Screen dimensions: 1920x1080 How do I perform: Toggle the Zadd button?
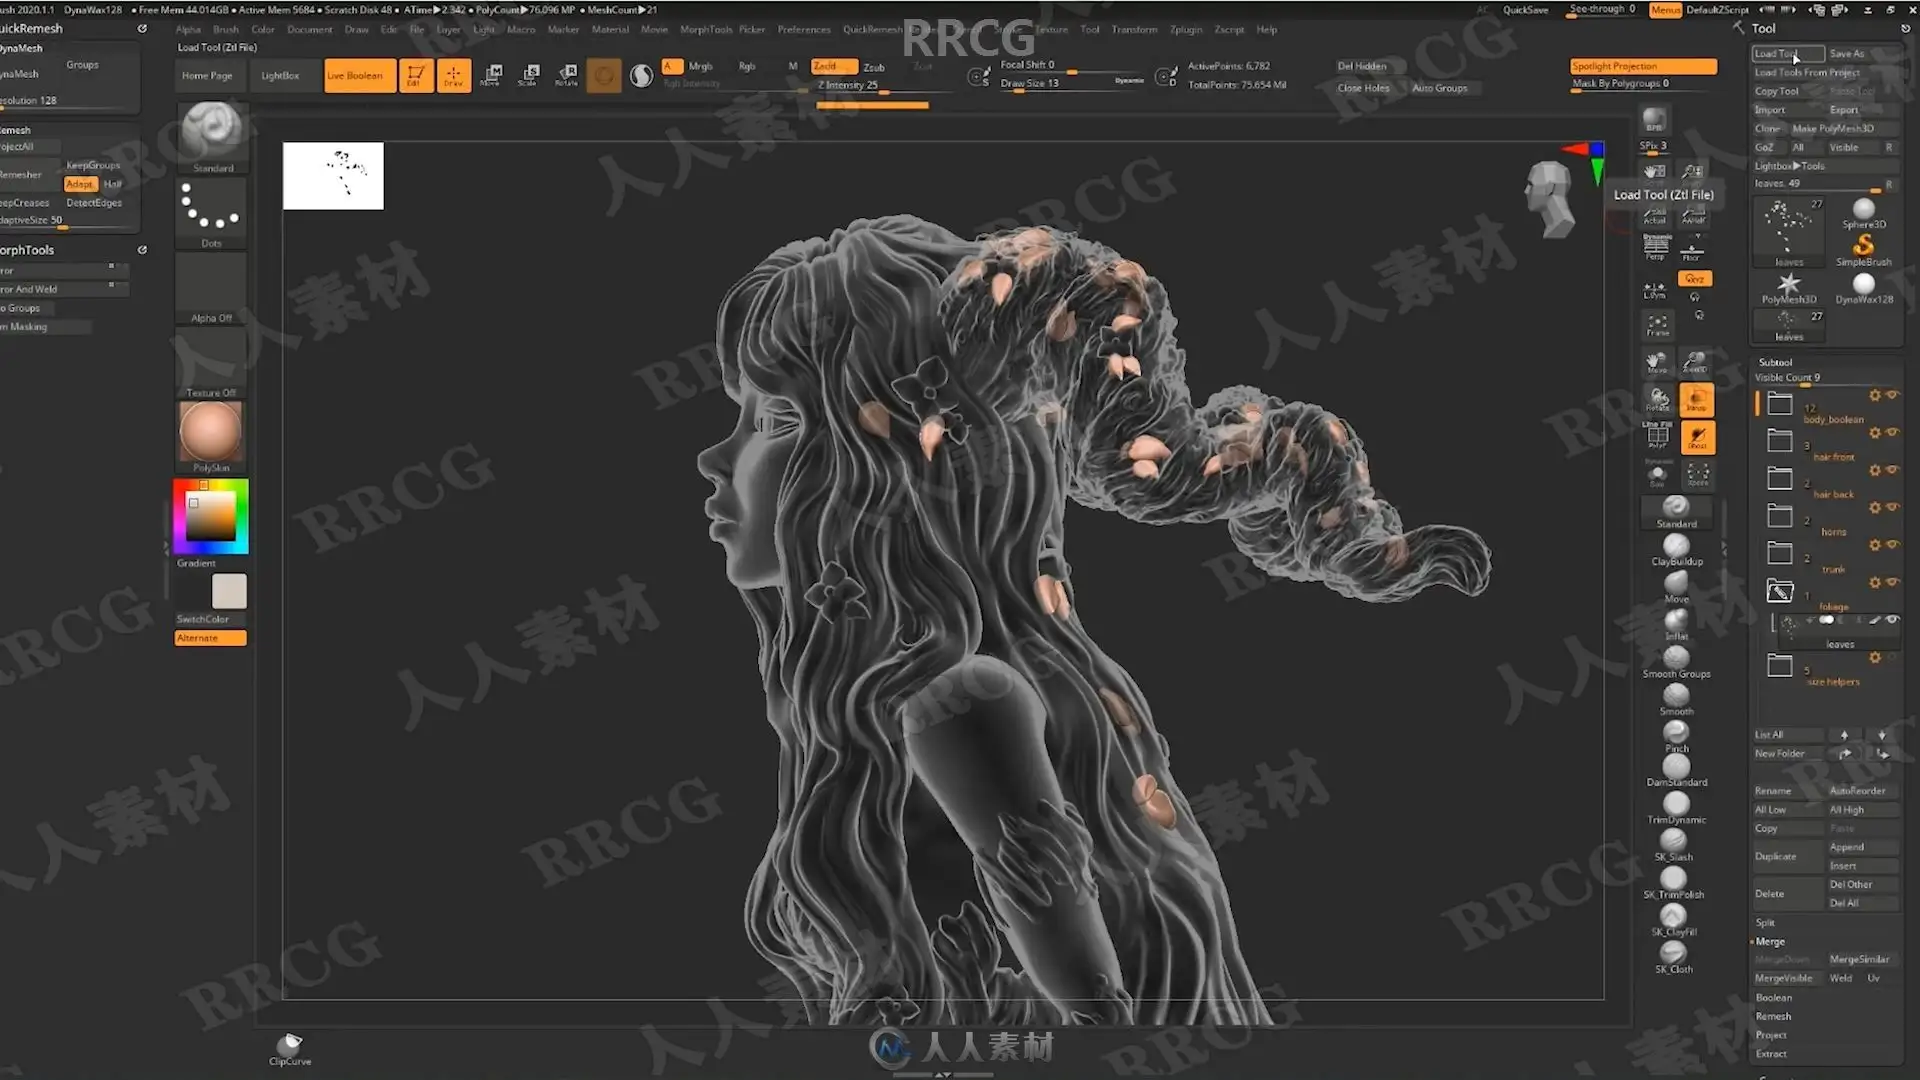point(833,66)
